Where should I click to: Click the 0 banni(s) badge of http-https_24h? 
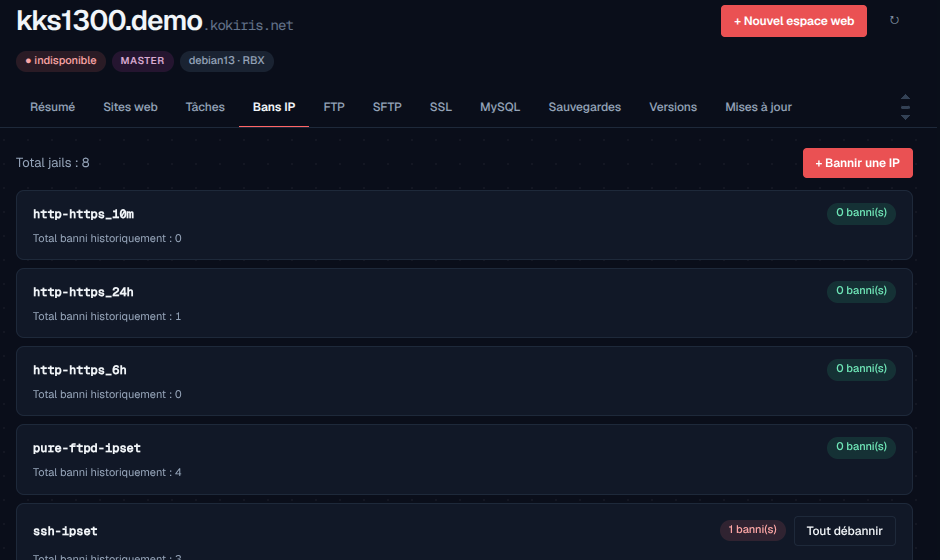pyautogui.click(x=861, y=291)
